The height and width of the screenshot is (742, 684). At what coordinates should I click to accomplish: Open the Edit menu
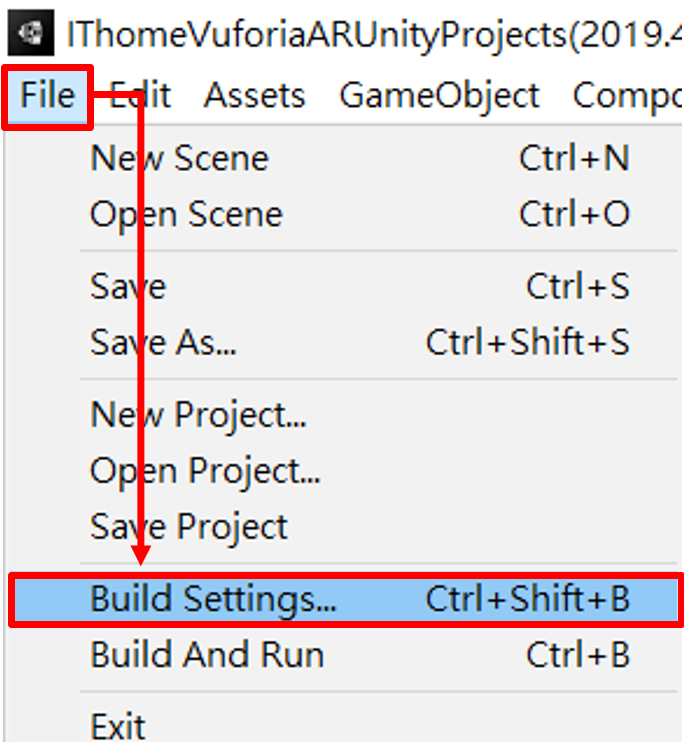(x=140, y=96)
